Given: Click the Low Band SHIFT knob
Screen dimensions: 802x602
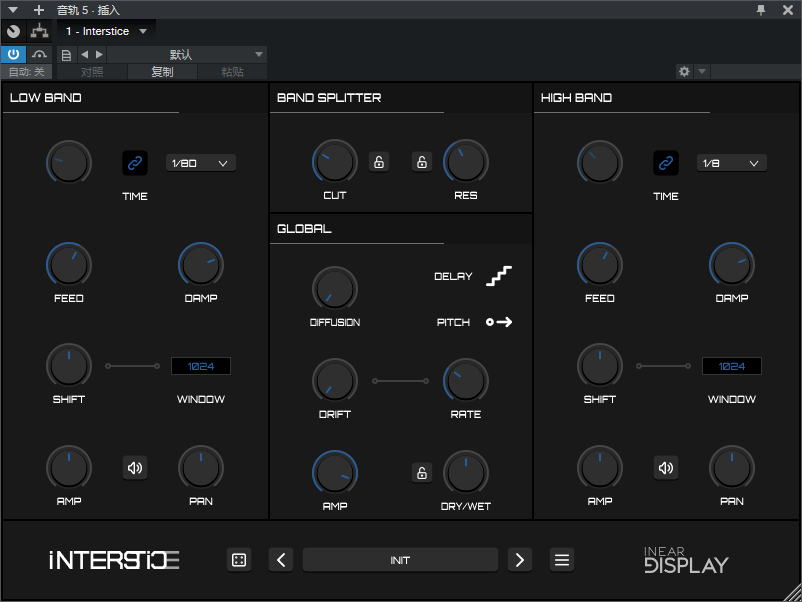Looking at the screenshot, I should (x=69, y=366).
